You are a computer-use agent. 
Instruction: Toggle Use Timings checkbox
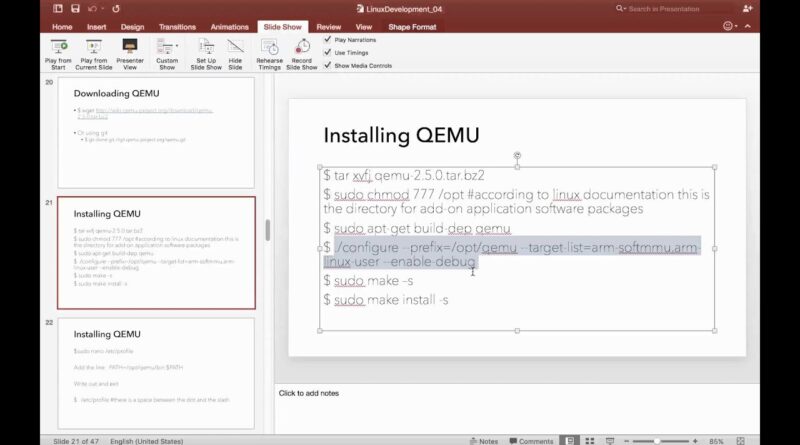click(328, 52)
